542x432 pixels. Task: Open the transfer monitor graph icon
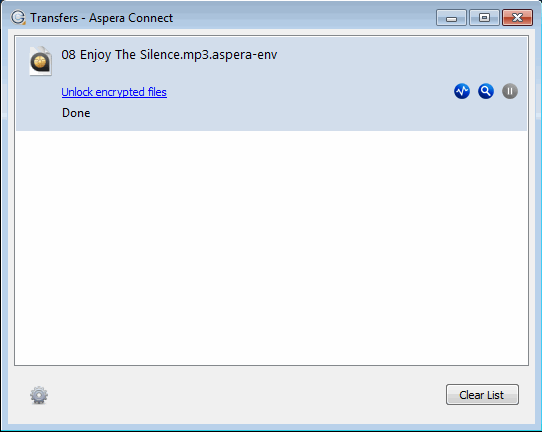point(462,92)
